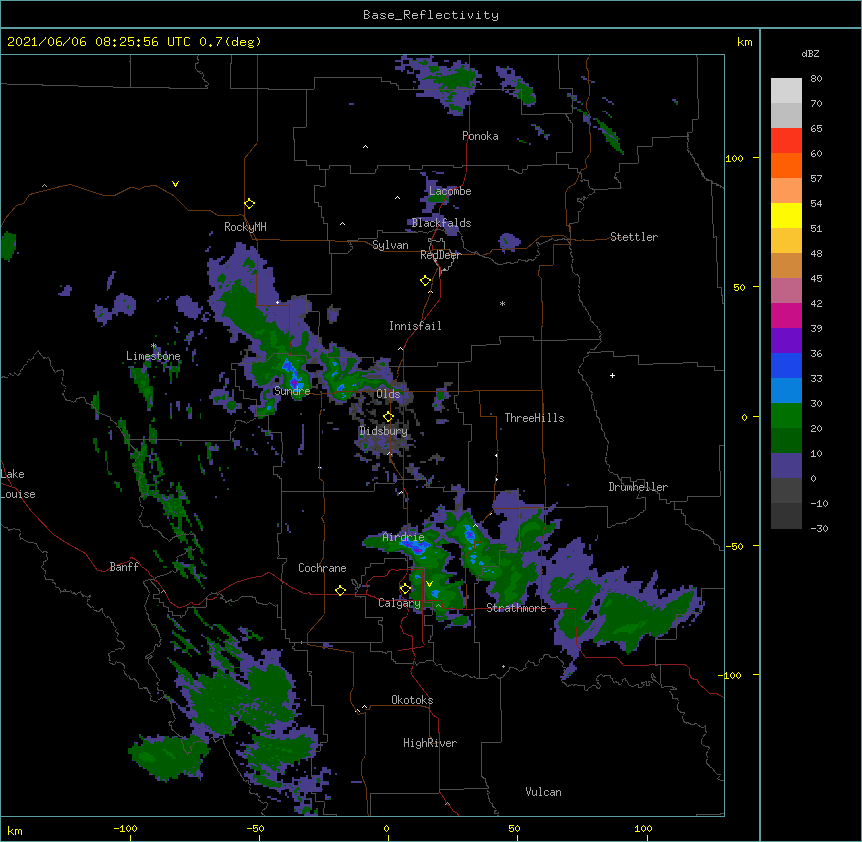
Task: Click the orange 60 dBZ legend swatch
Action: (786, 165)
